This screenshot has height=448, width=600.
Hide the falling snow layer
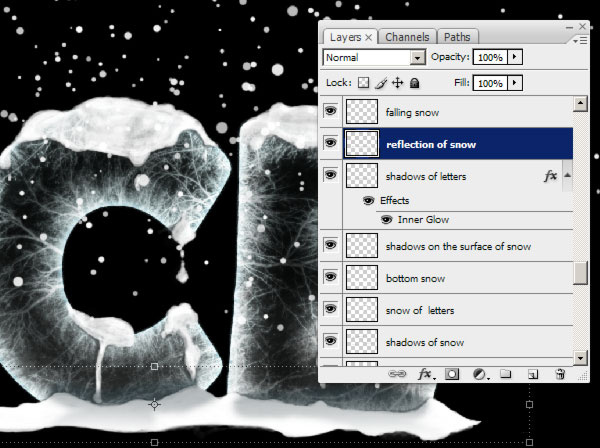click(x=330, y=112)
